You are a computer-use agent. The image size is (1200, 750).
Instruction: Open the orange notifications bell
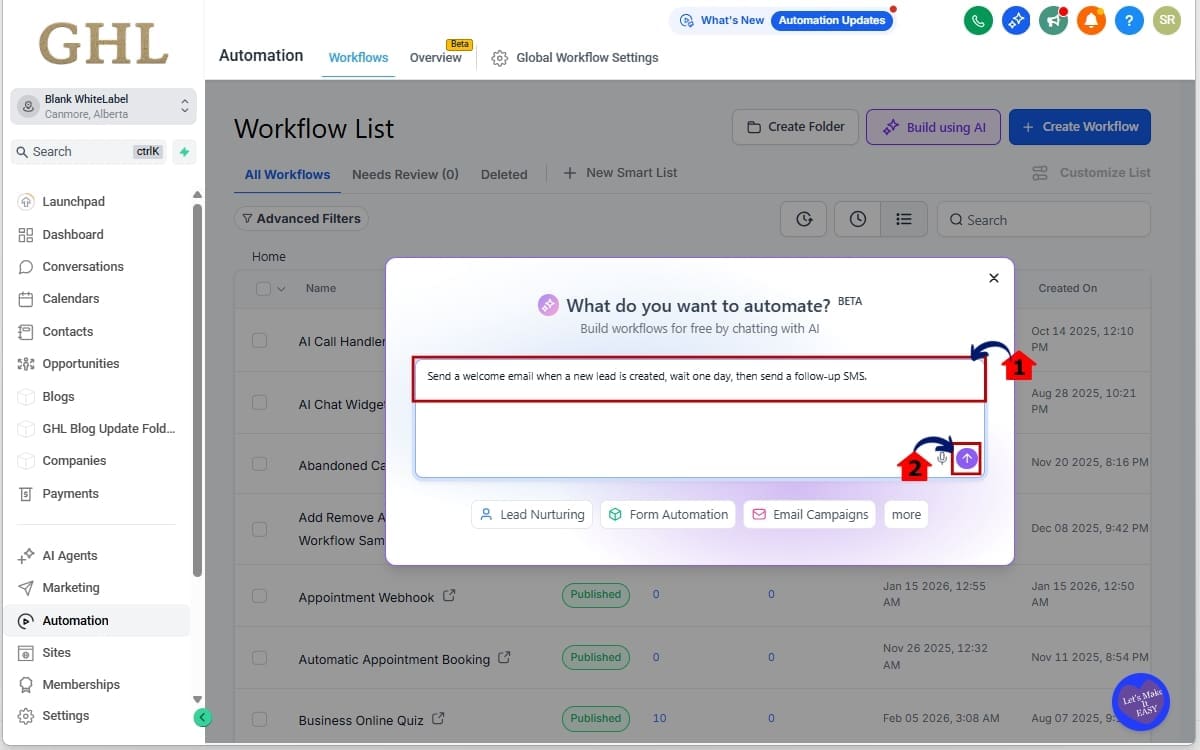1091,20
